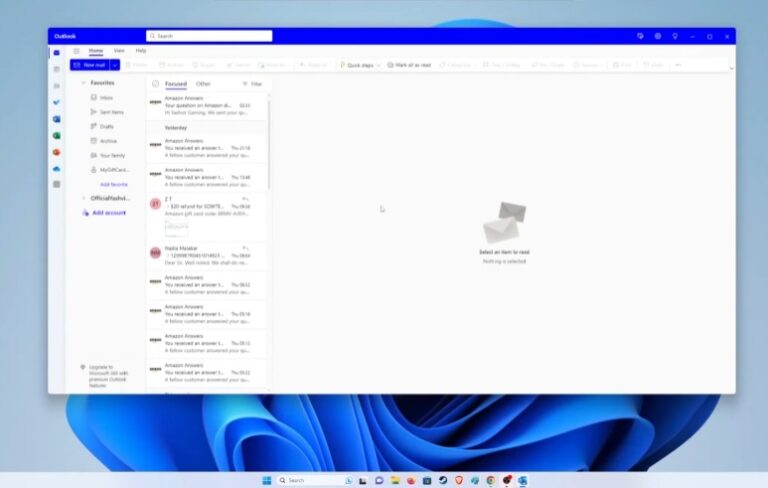Screen dimensions: 768x488
Task: Expand the Nadia Malabar conversation thread arrow
Action: tap(168, 256)
